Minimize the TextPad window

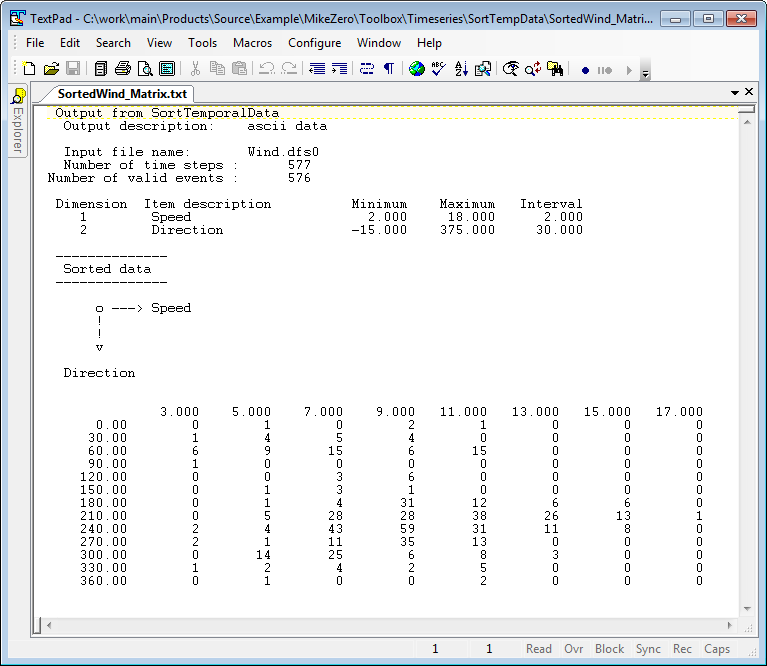(x=676, y=19)
